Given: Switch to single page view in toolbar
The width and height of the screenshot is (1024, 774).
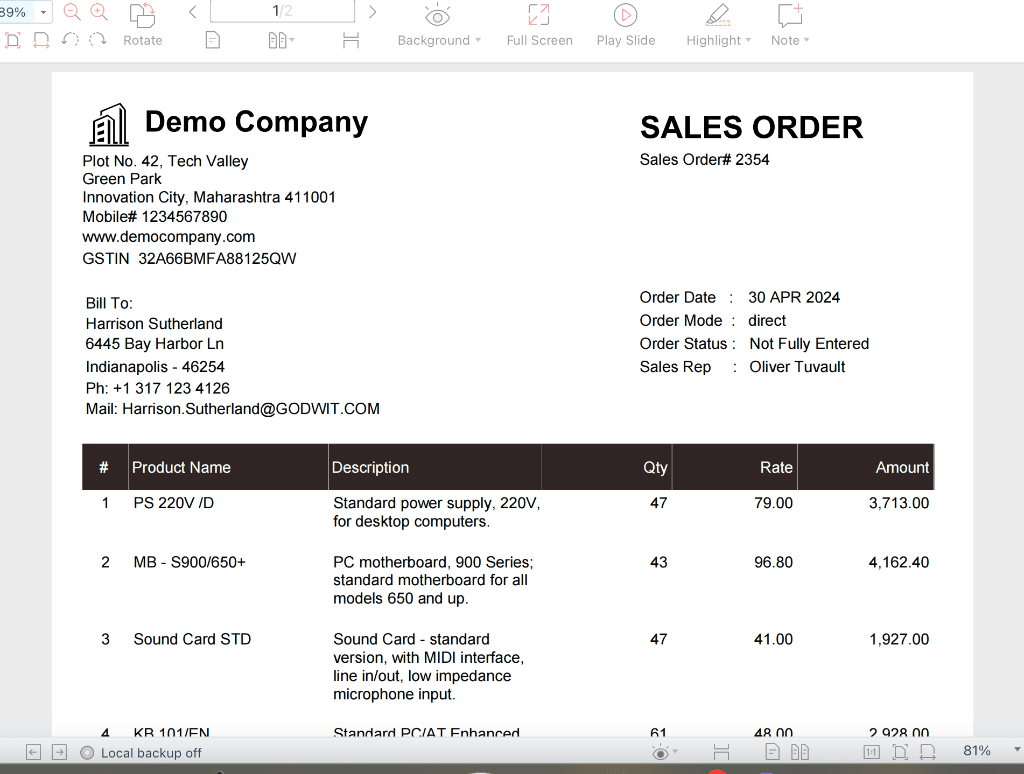Looking at the screenshot, I should tap(213, 40).
